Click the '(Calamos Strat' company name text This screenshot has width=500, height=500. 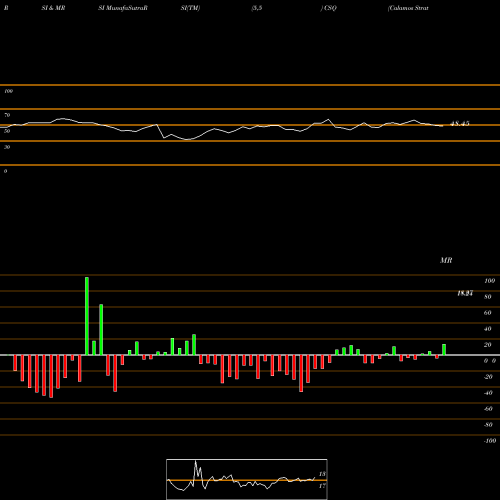408,8
